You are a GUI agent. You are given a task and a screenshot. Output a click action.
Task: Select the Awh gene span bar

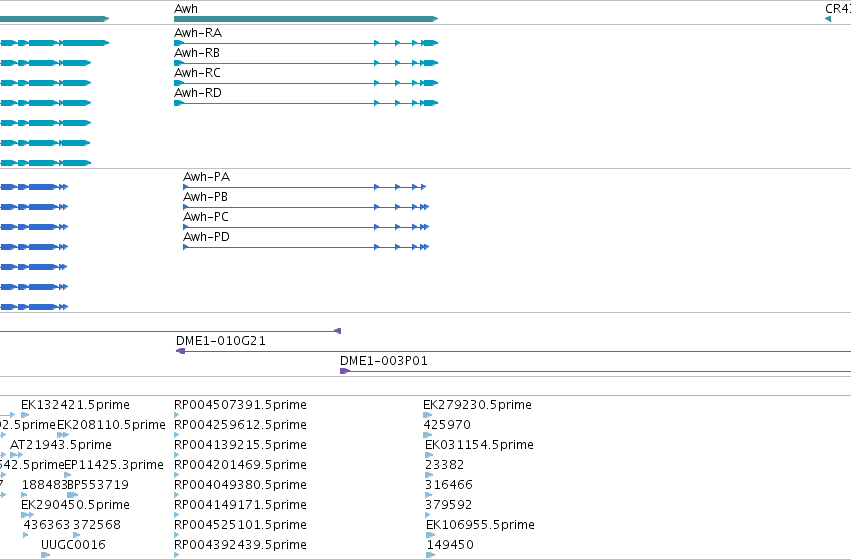click(x=306, y=19)
